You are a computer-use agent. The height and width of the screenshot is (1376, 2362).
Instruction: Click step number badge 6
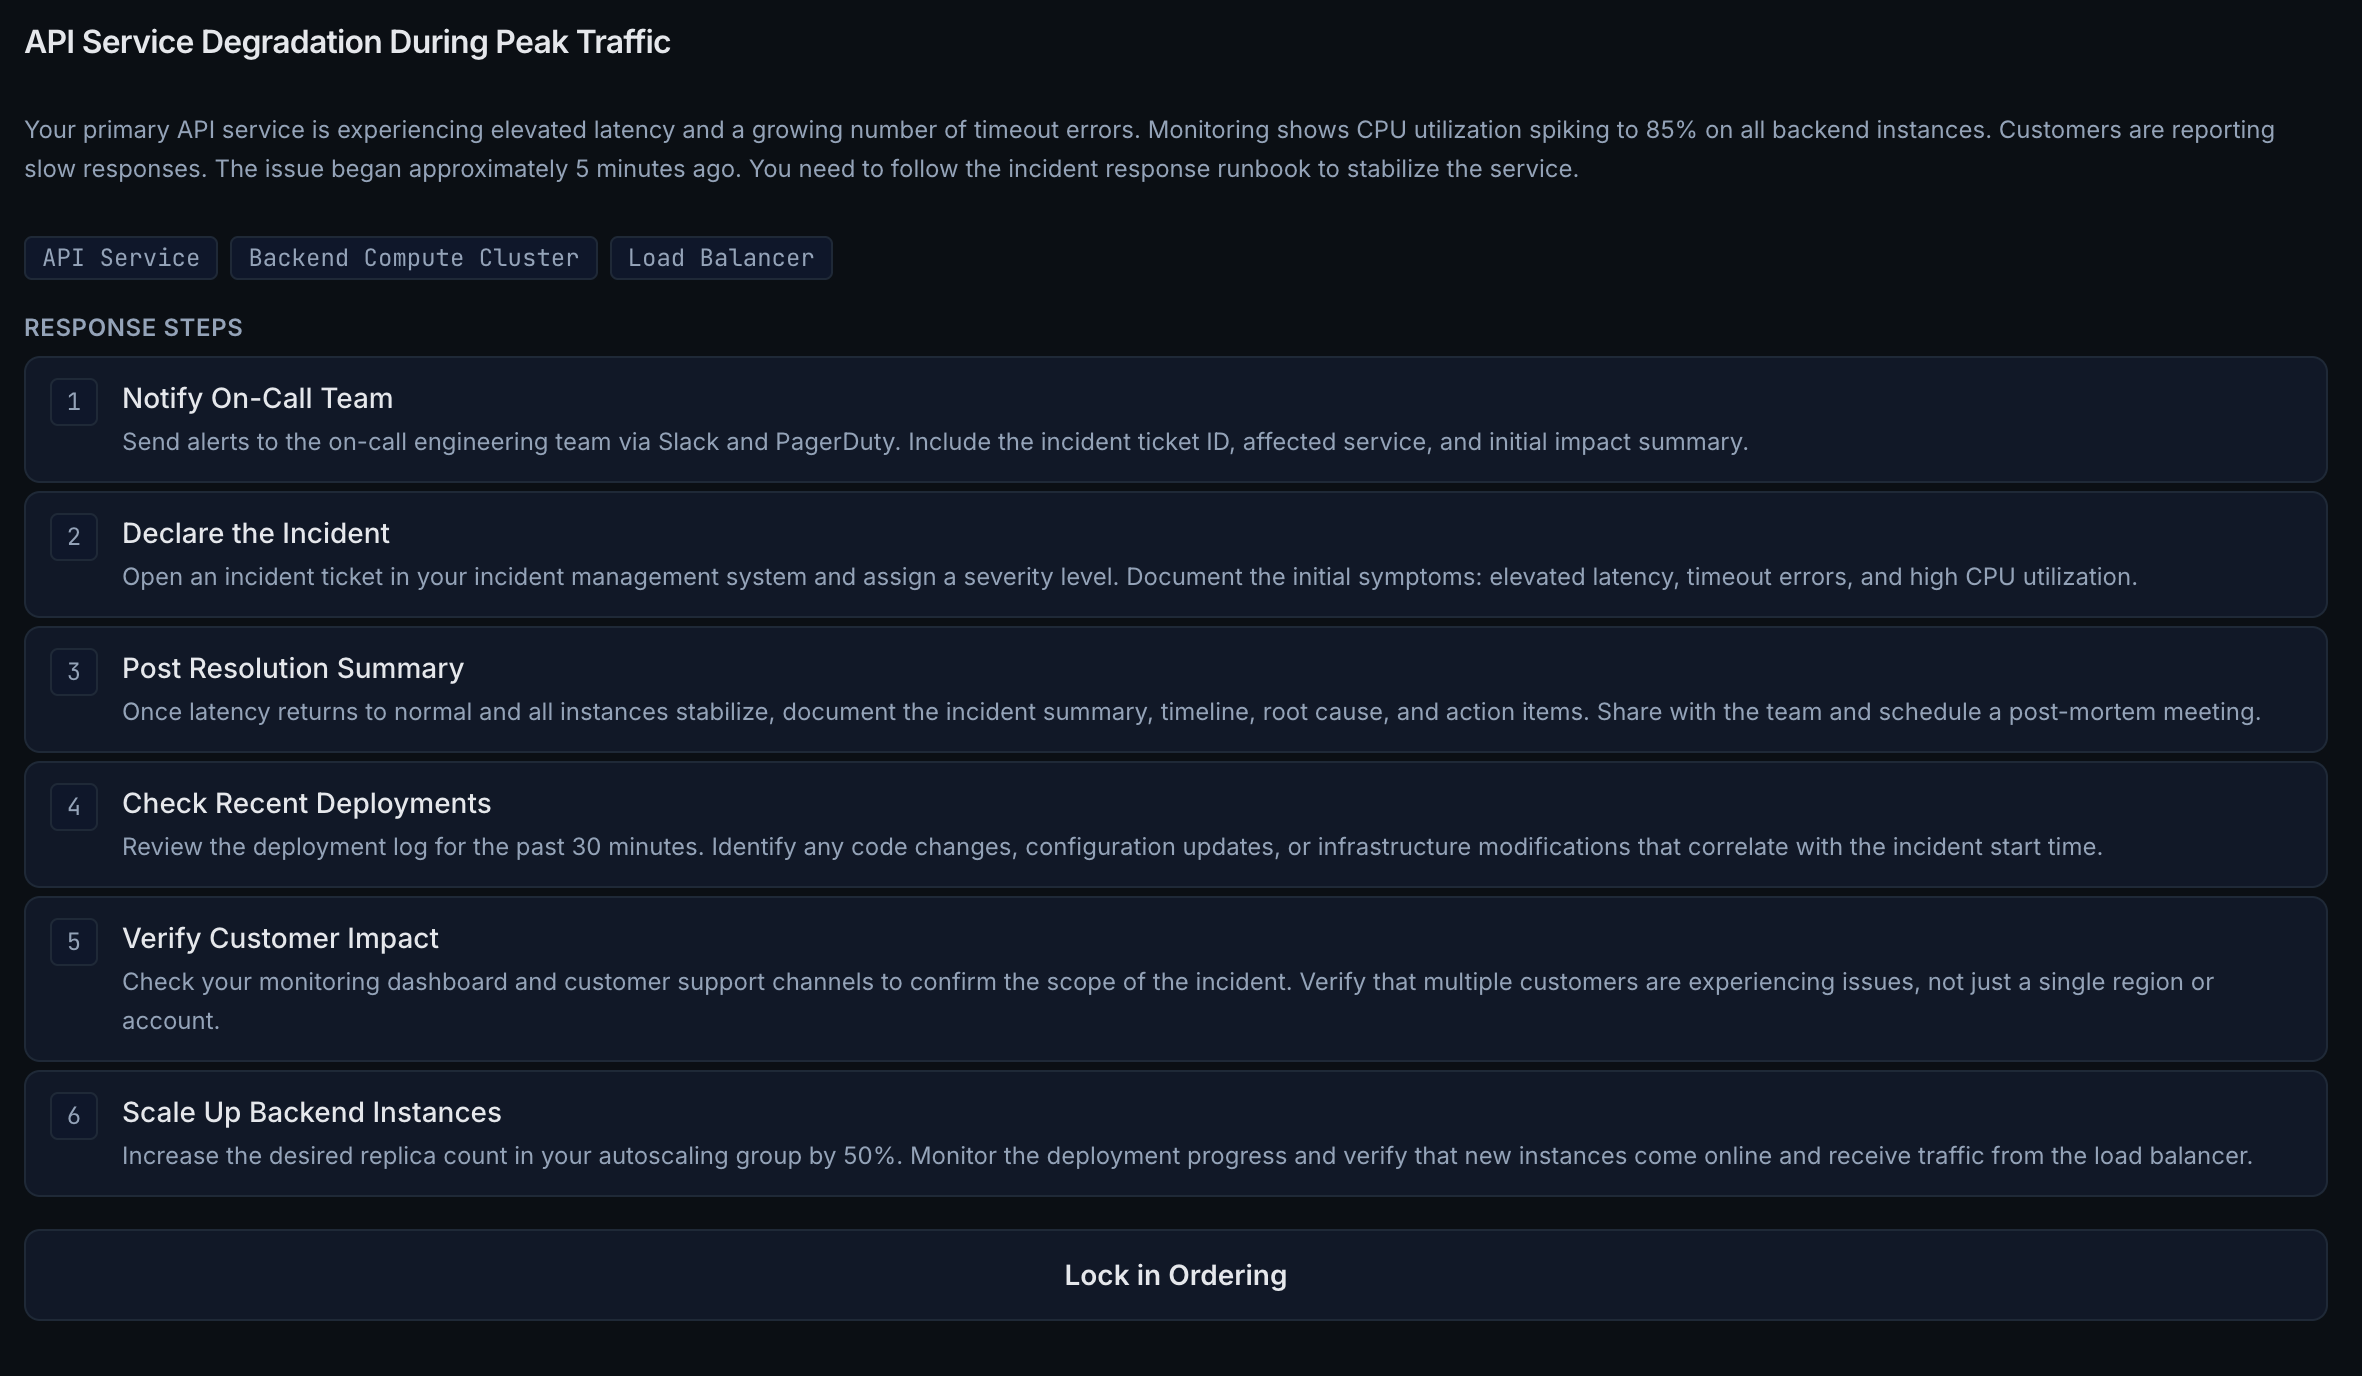[x=73, y=1116]
